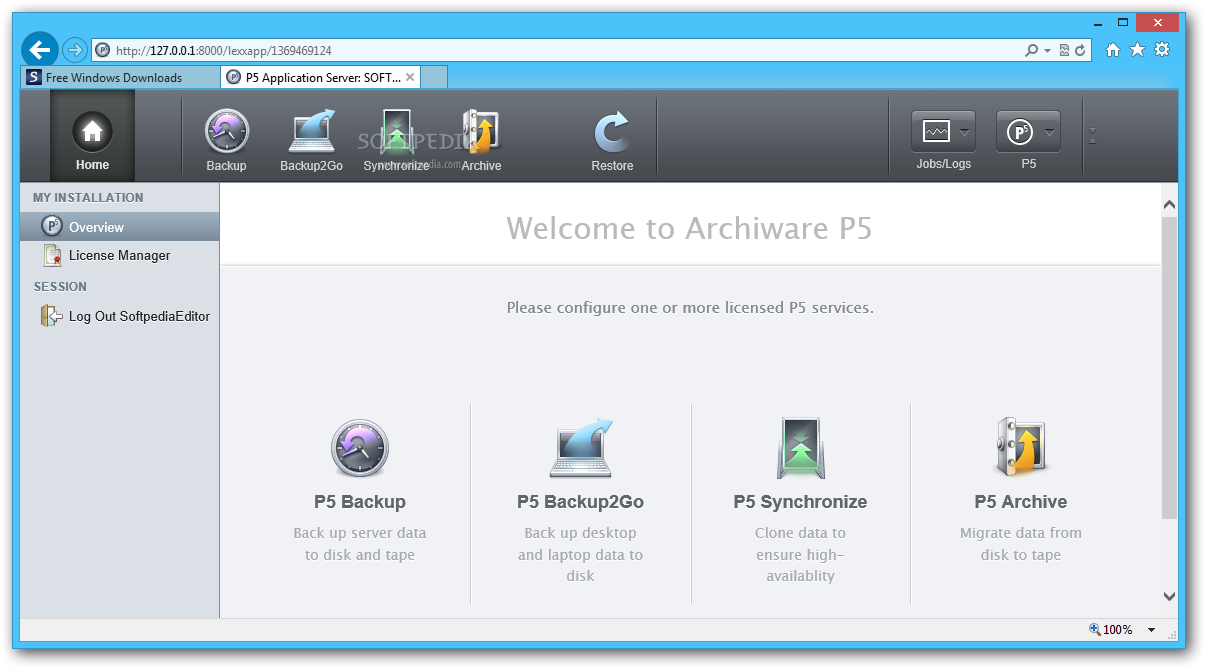This screenshot has width=1206, height=669.
Task: Click the P5 Backup clock icon
Action: pyautogui.click(x=360, y=448)
